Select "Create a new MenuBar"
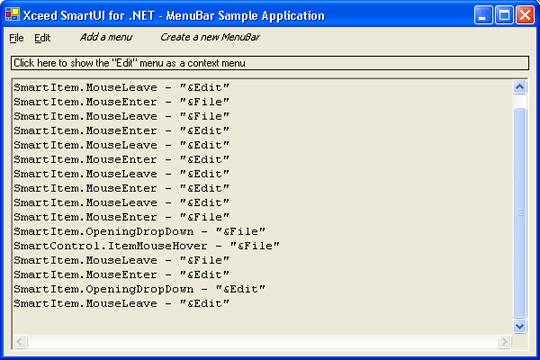This screenshot has width=540, height=360. pyautogui.click(x=210, y=37)
